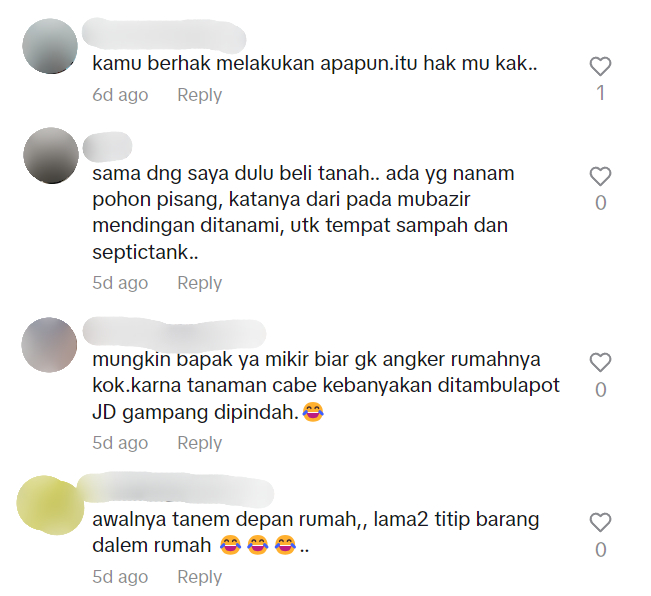This screenshot has width=651, height=596.
Task: Like the 'sama dng saya dulu beli tanah' comment
Action: pos(600,176)
